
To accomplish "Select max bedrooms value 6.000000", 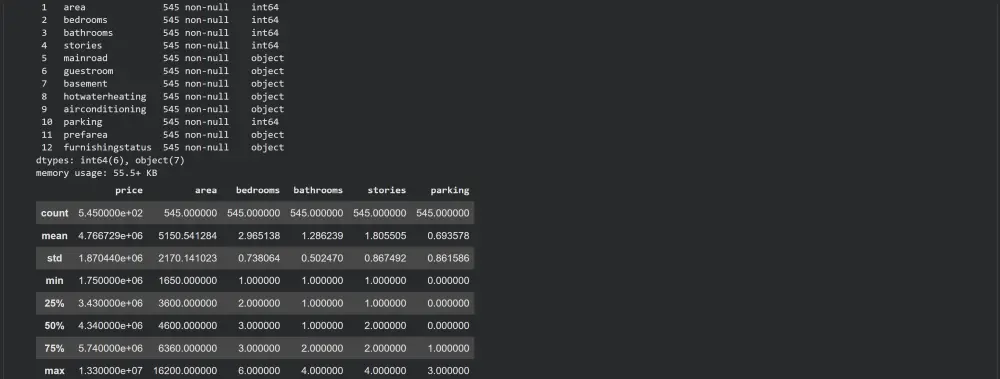I will (258, 371).
